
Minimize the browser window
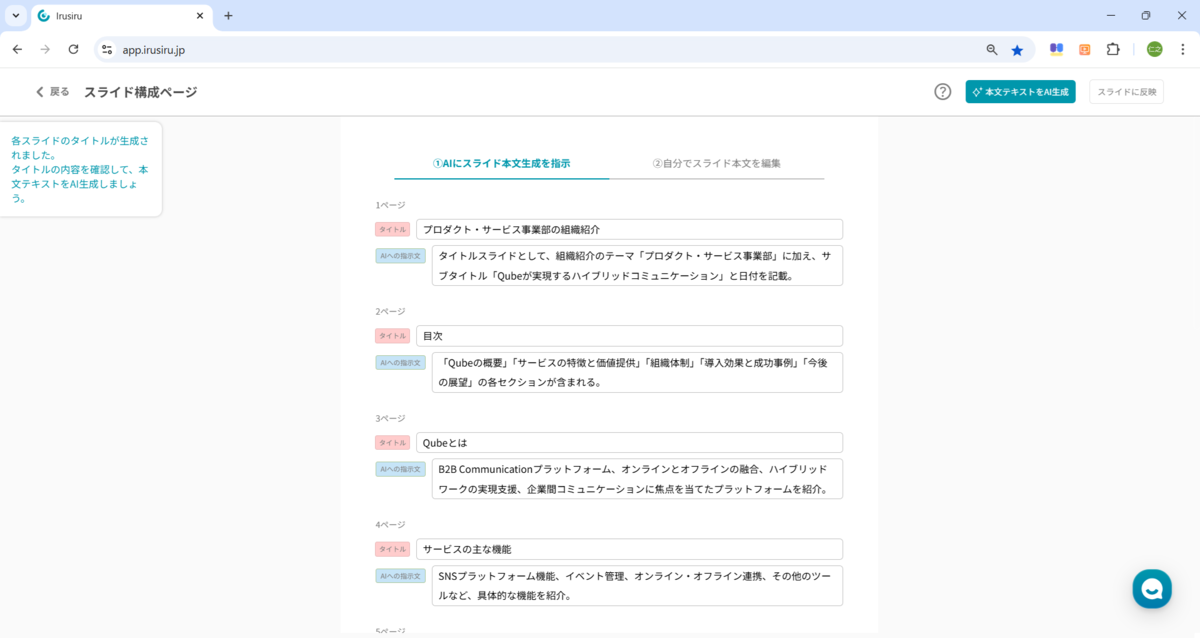1111,16
